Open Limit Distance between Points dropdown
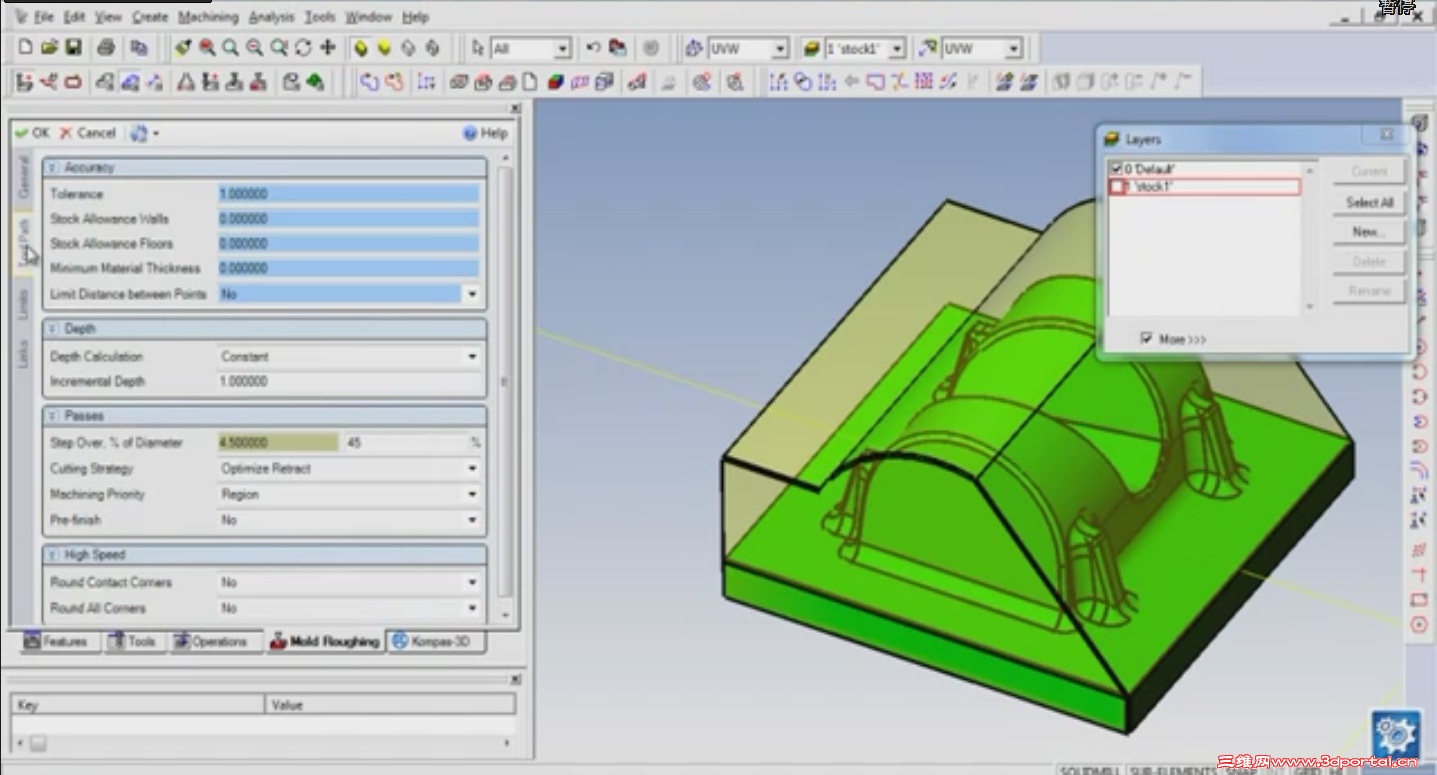The height and width of the screenshot is (775, 1437). tap(472, 294)
